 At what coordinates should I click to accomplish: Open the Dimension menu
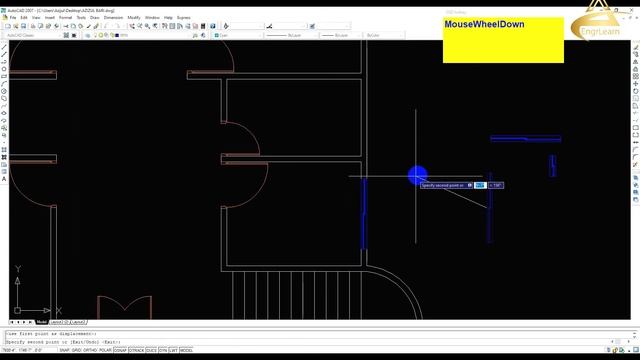point(113,18)
